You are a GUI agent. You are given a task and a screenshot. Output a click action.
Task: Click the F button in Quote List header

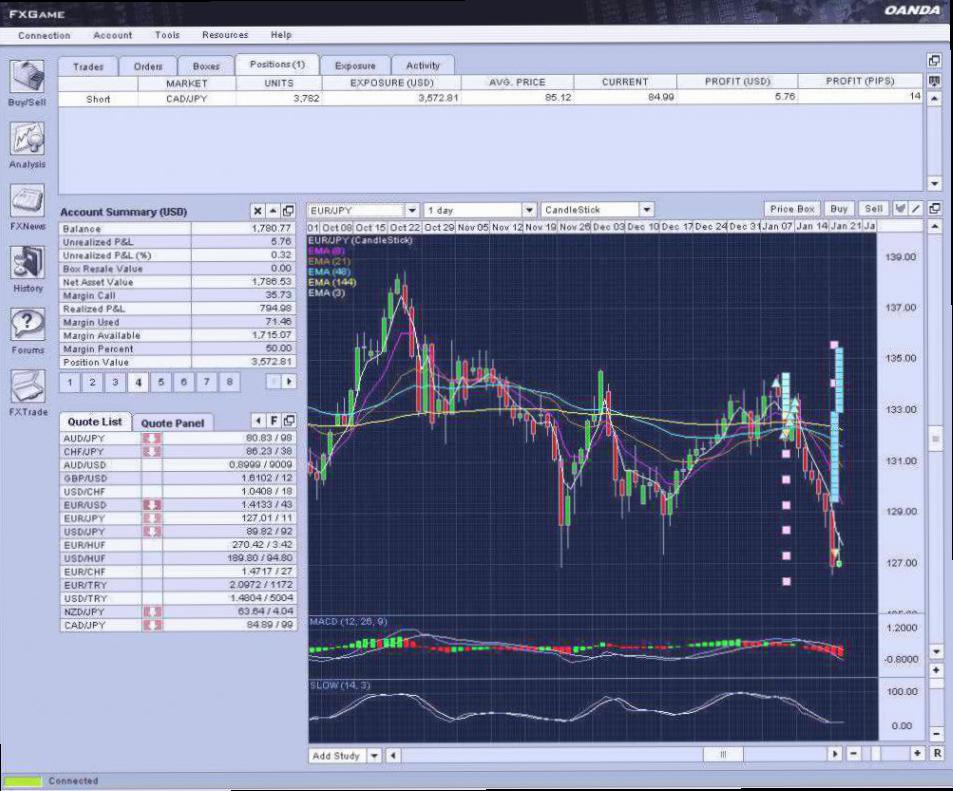[274, 421]
